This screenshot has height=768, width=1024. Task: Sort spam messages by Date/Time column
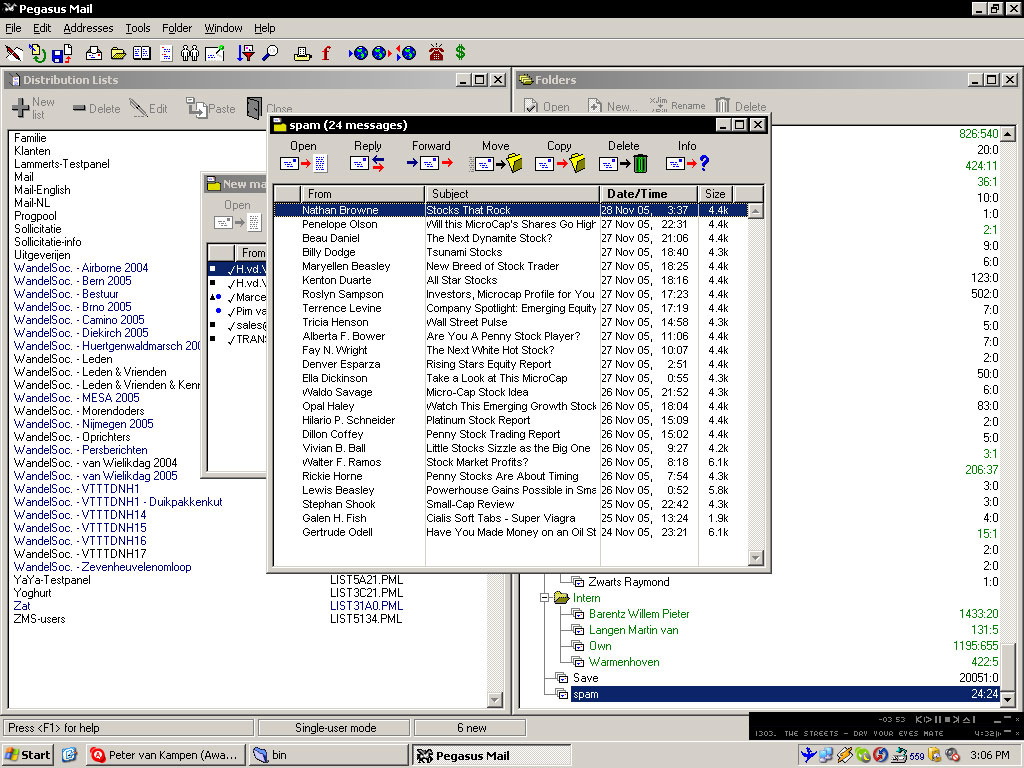coord(648,194)
